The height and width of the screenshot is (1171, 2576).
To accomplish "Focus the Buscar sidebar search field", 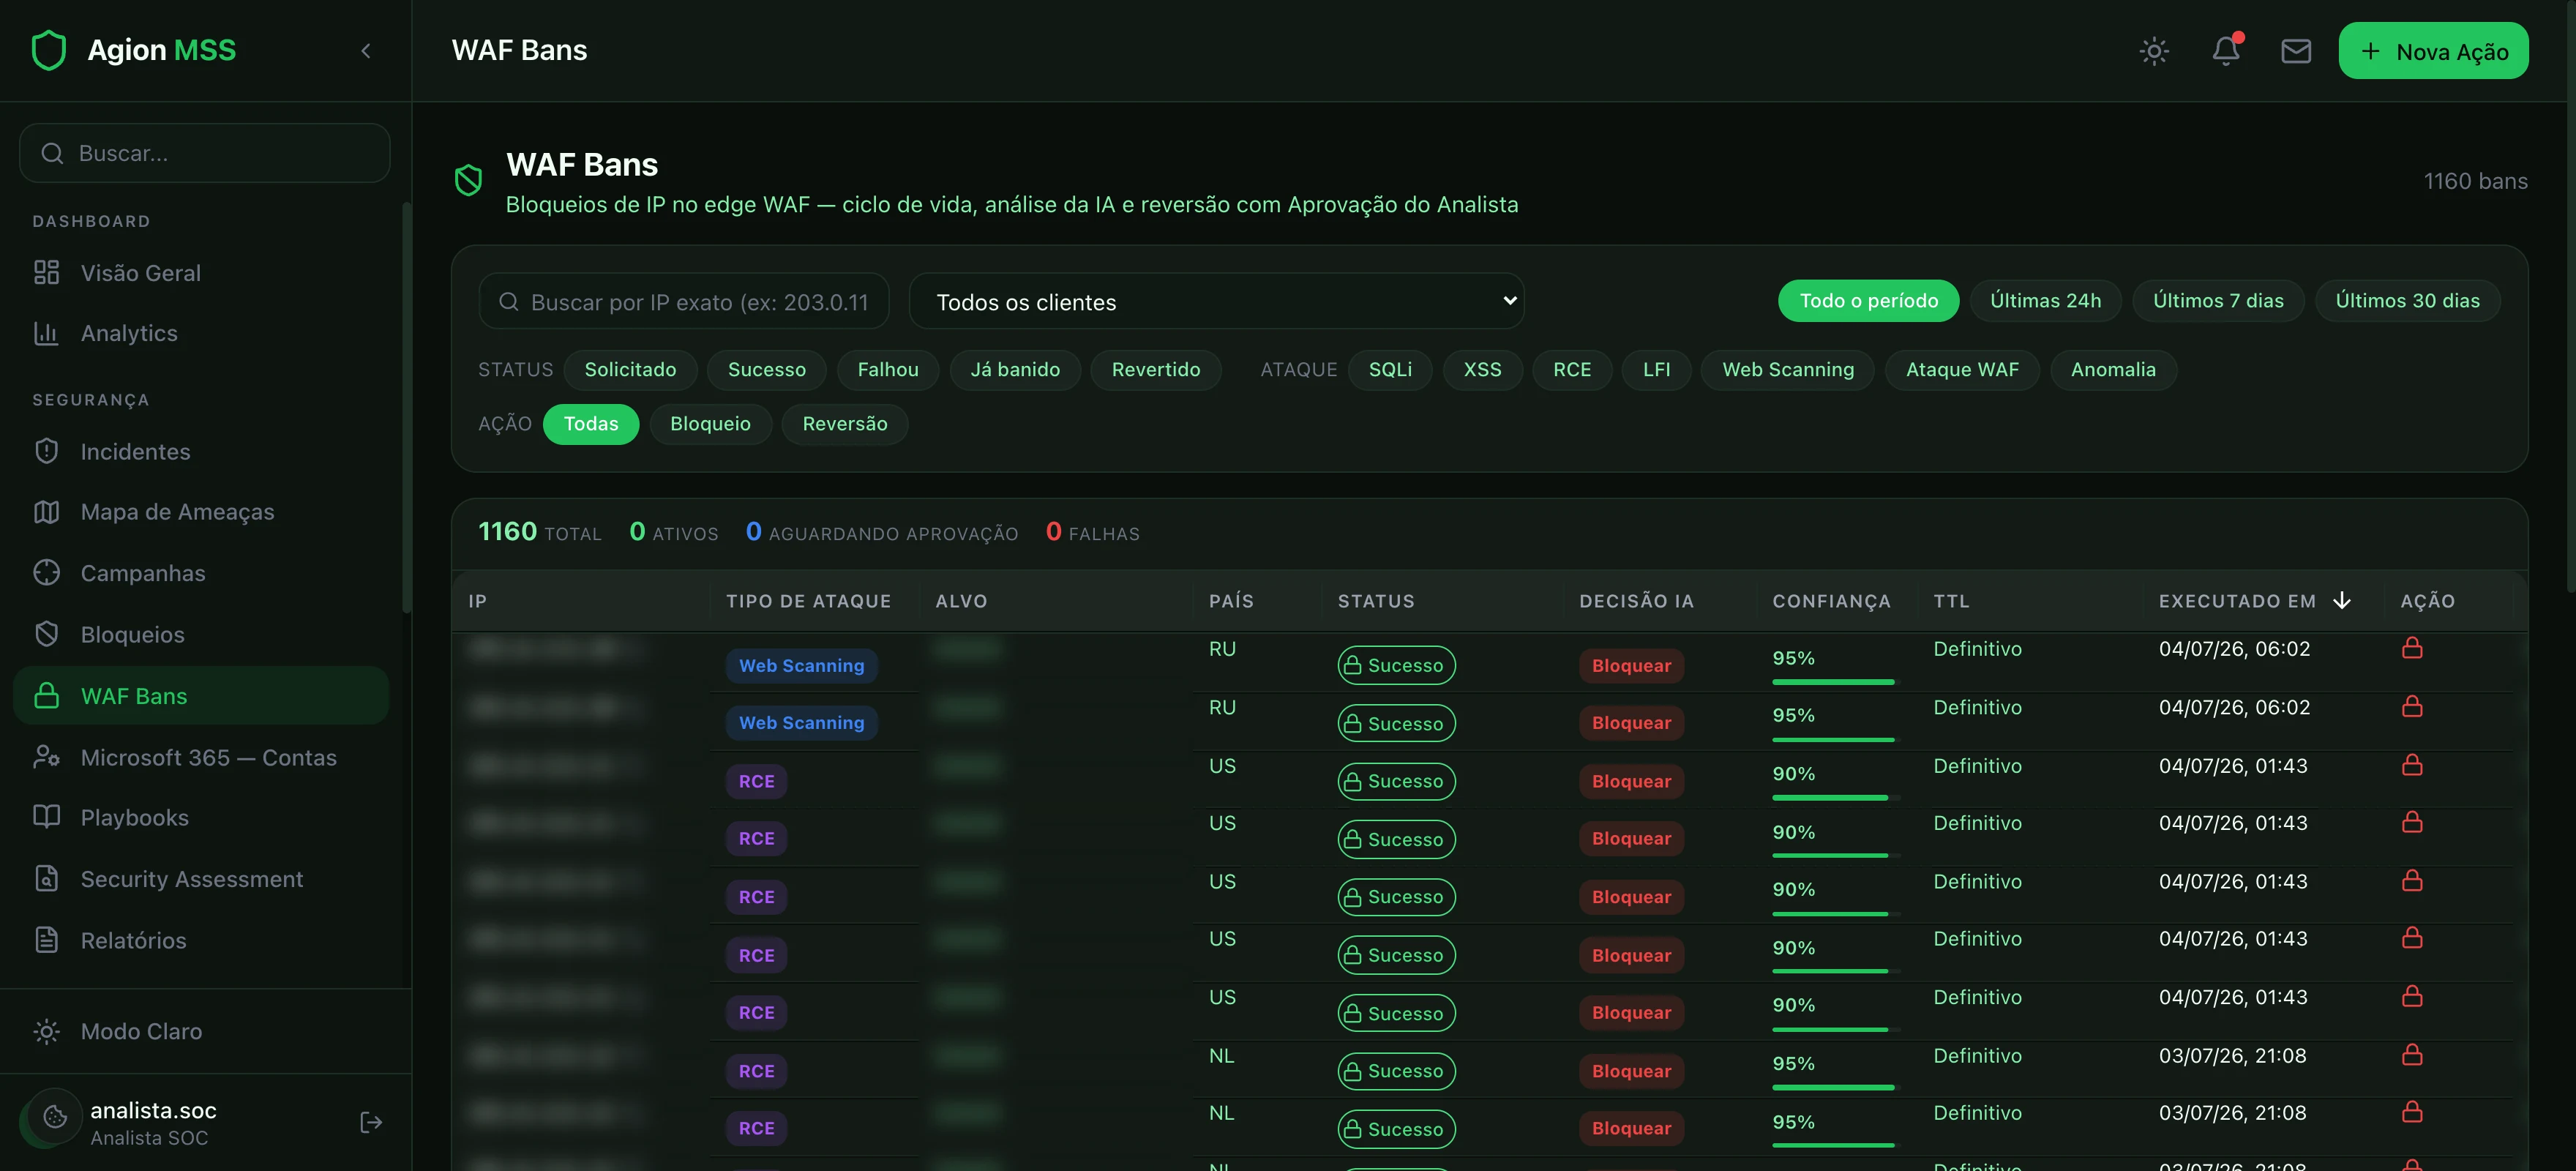I will (205, 153).
